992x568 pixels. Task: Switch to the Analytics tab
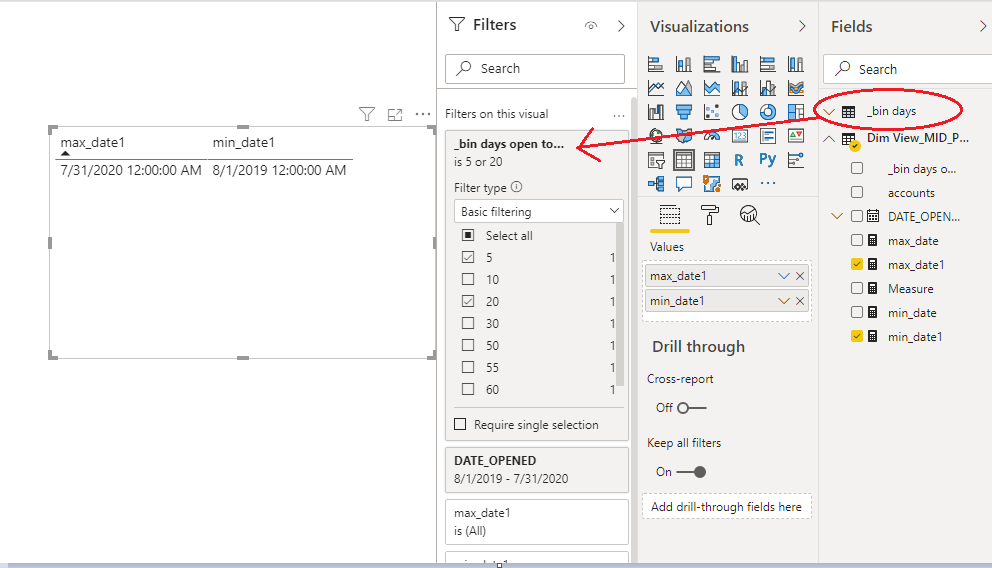(x=749, y=215)
